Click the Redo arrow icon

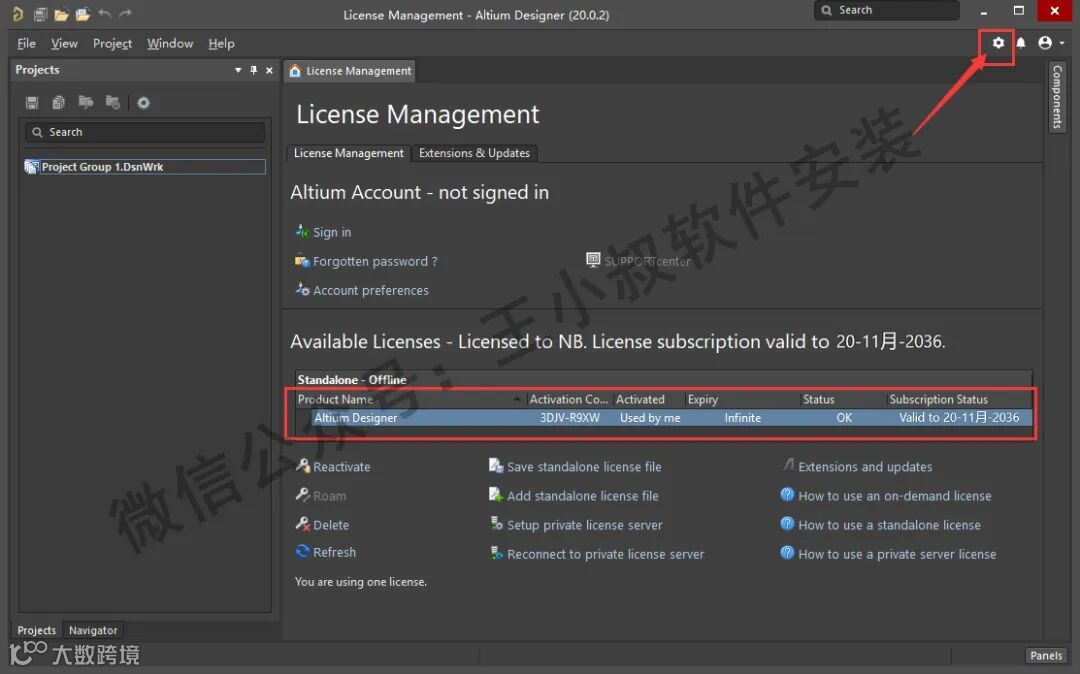pos(125,13)
